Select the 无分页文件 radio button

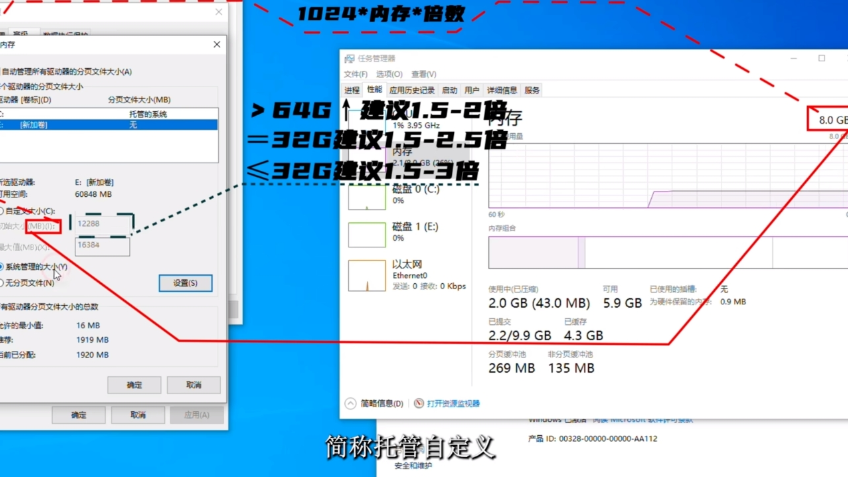(x=3, y=283)
